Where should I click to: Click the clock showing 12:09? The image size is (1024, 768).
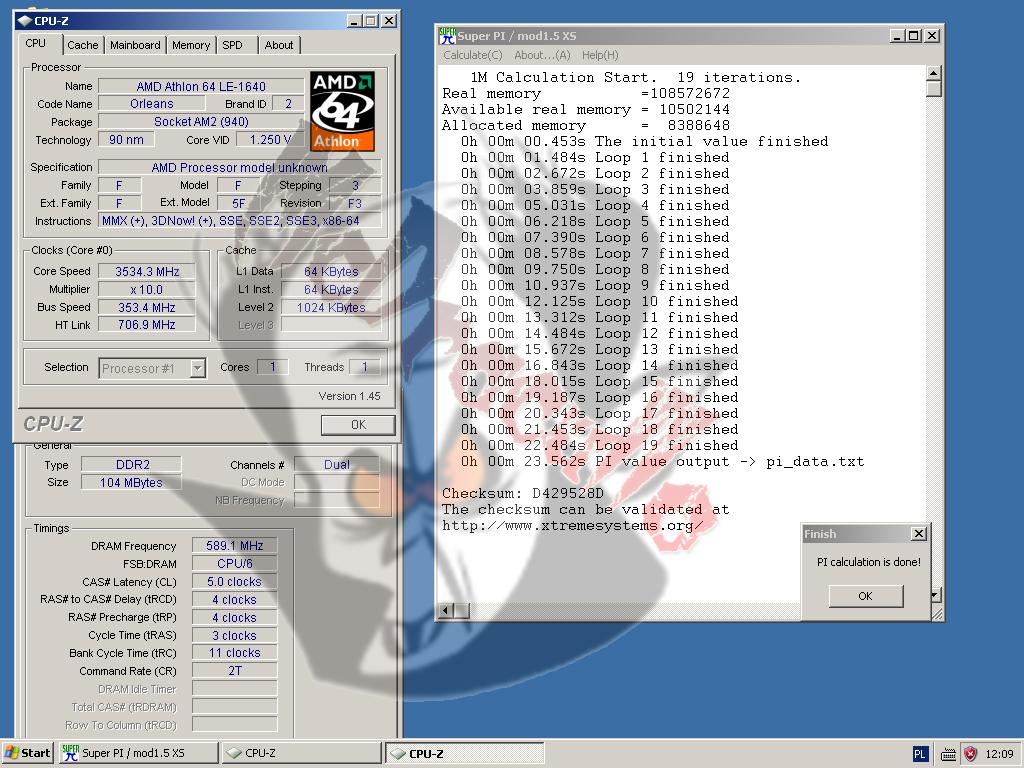999,754
